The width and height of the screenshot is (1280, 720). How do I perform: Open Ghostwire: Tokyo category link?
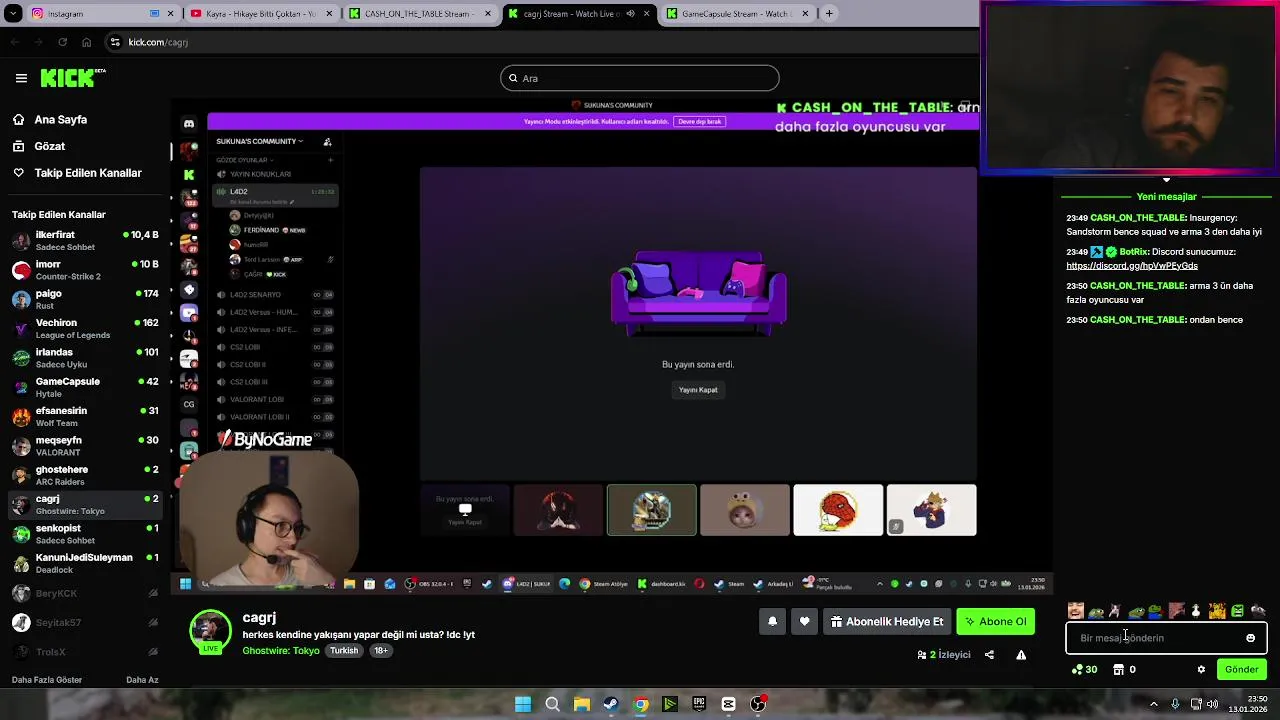281,651
